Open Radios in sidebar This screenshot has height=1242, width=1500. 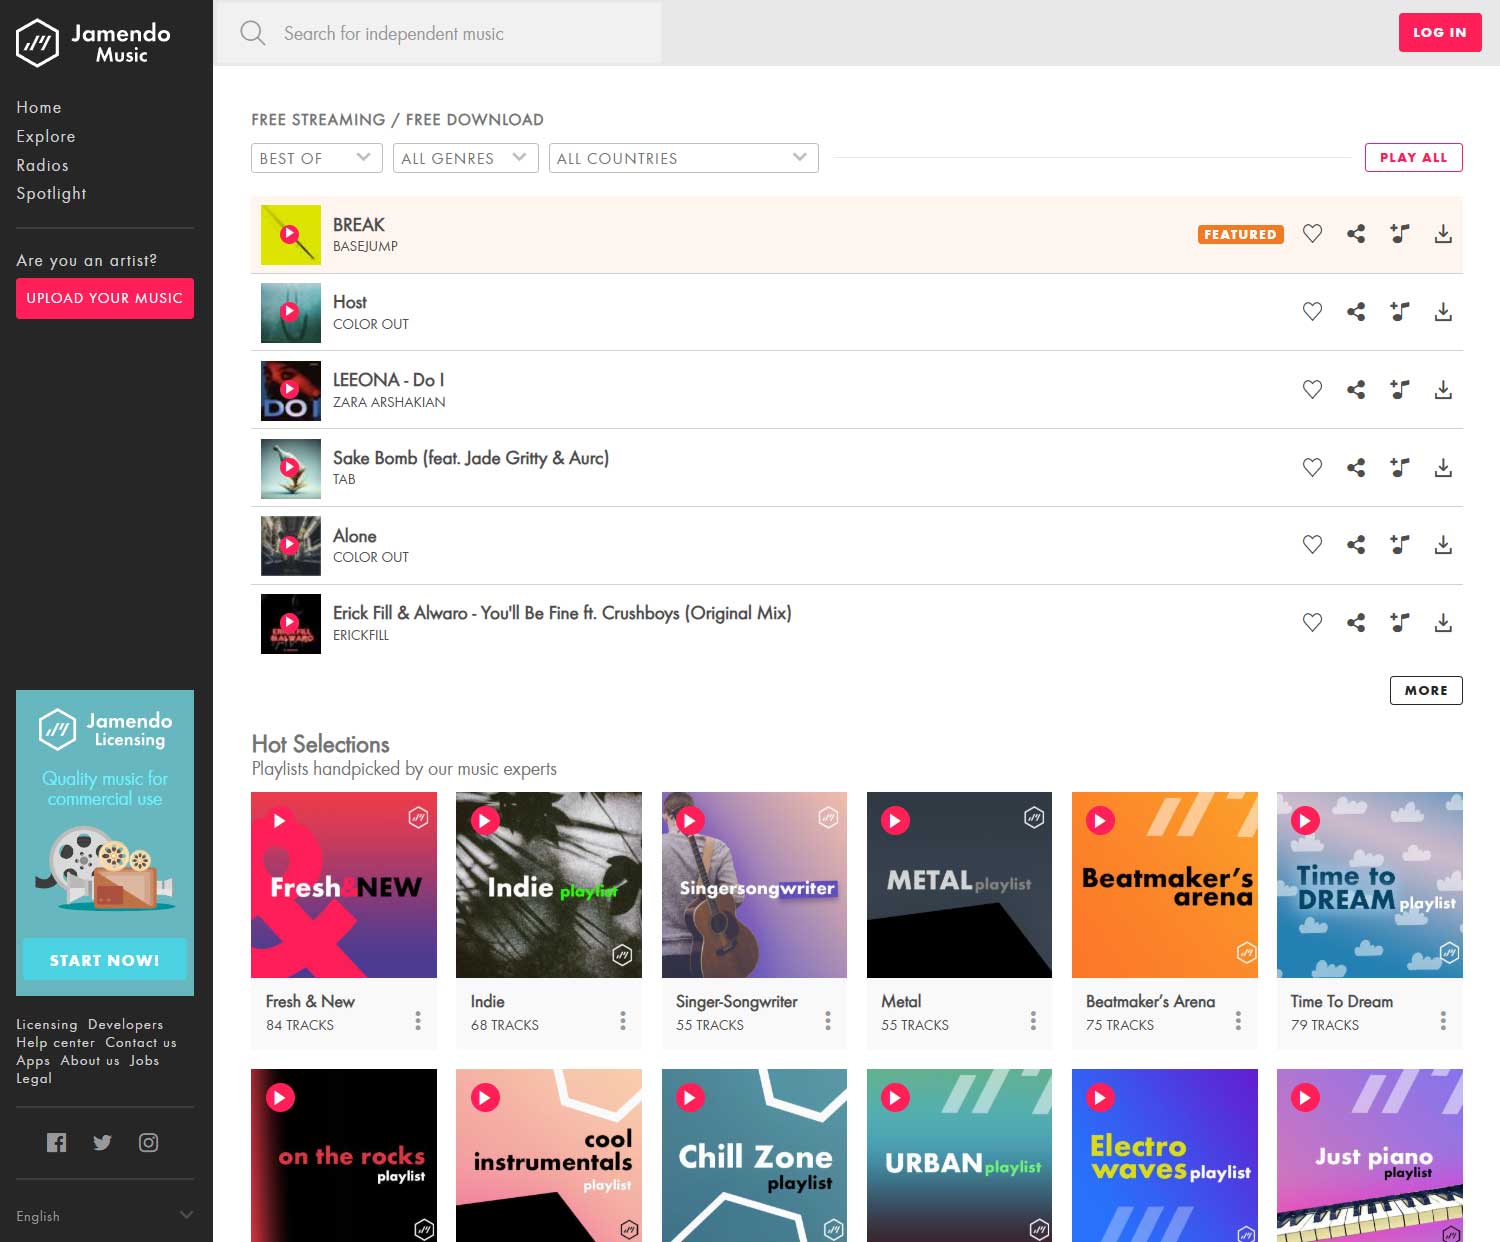(42, 165)
